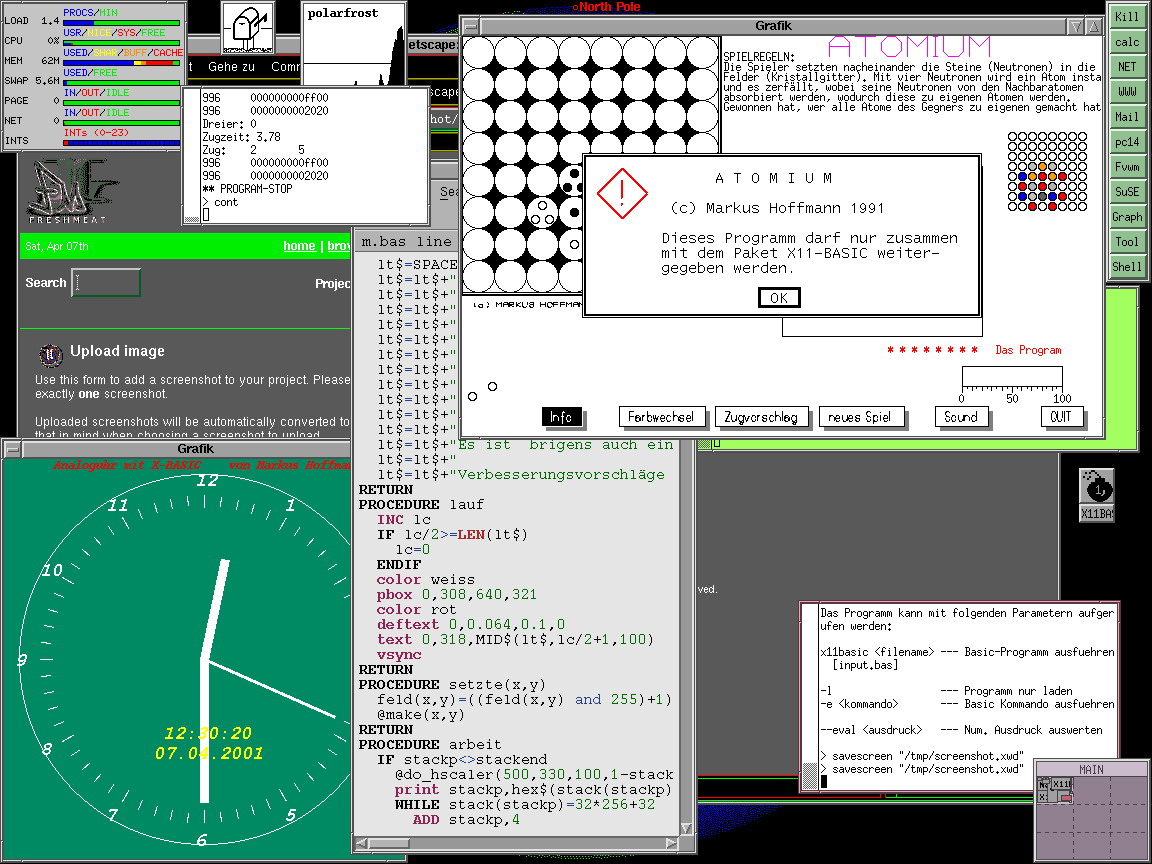Click the Atomium volume scale from 0 to 100
Screen dimensions: 1152x864
pyautogui.click(x=1012, y=385)
